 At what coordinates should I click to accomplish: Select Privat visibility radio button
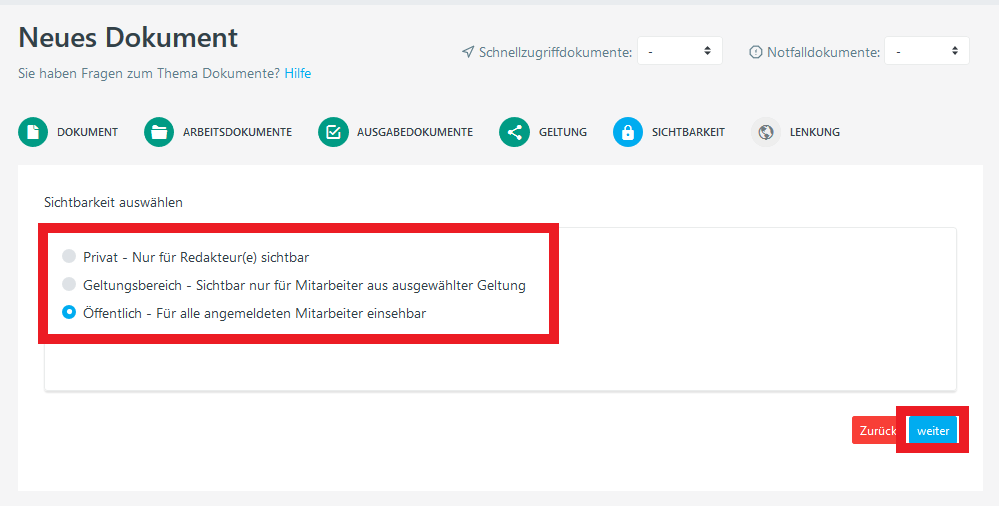coord(69,256)
